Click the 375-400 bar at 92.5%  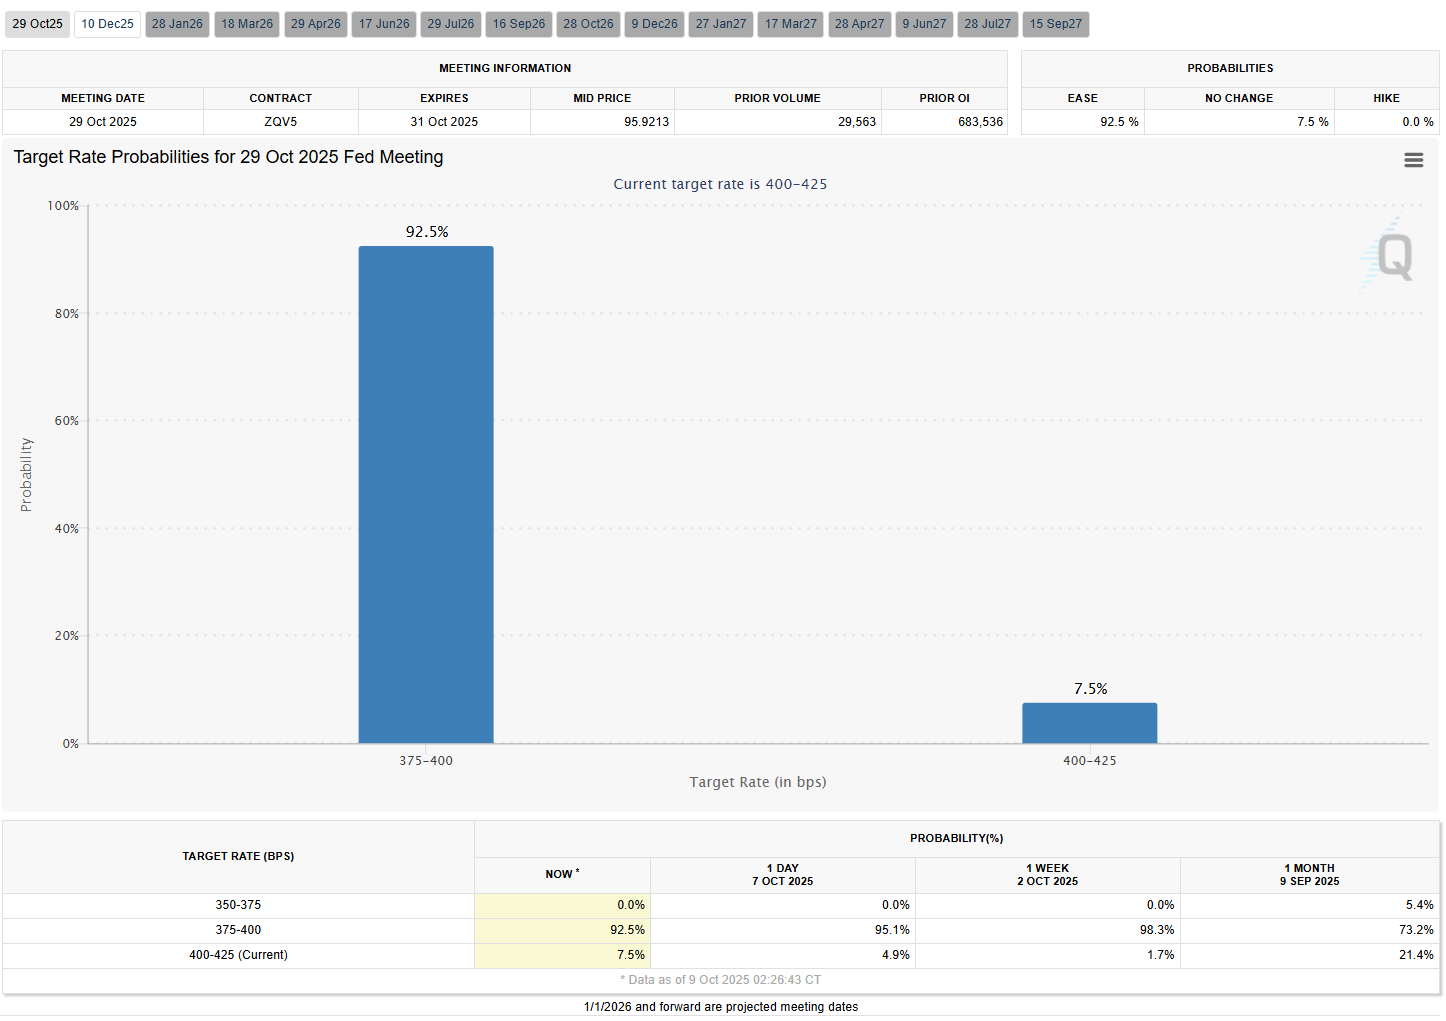coord(426,494)
